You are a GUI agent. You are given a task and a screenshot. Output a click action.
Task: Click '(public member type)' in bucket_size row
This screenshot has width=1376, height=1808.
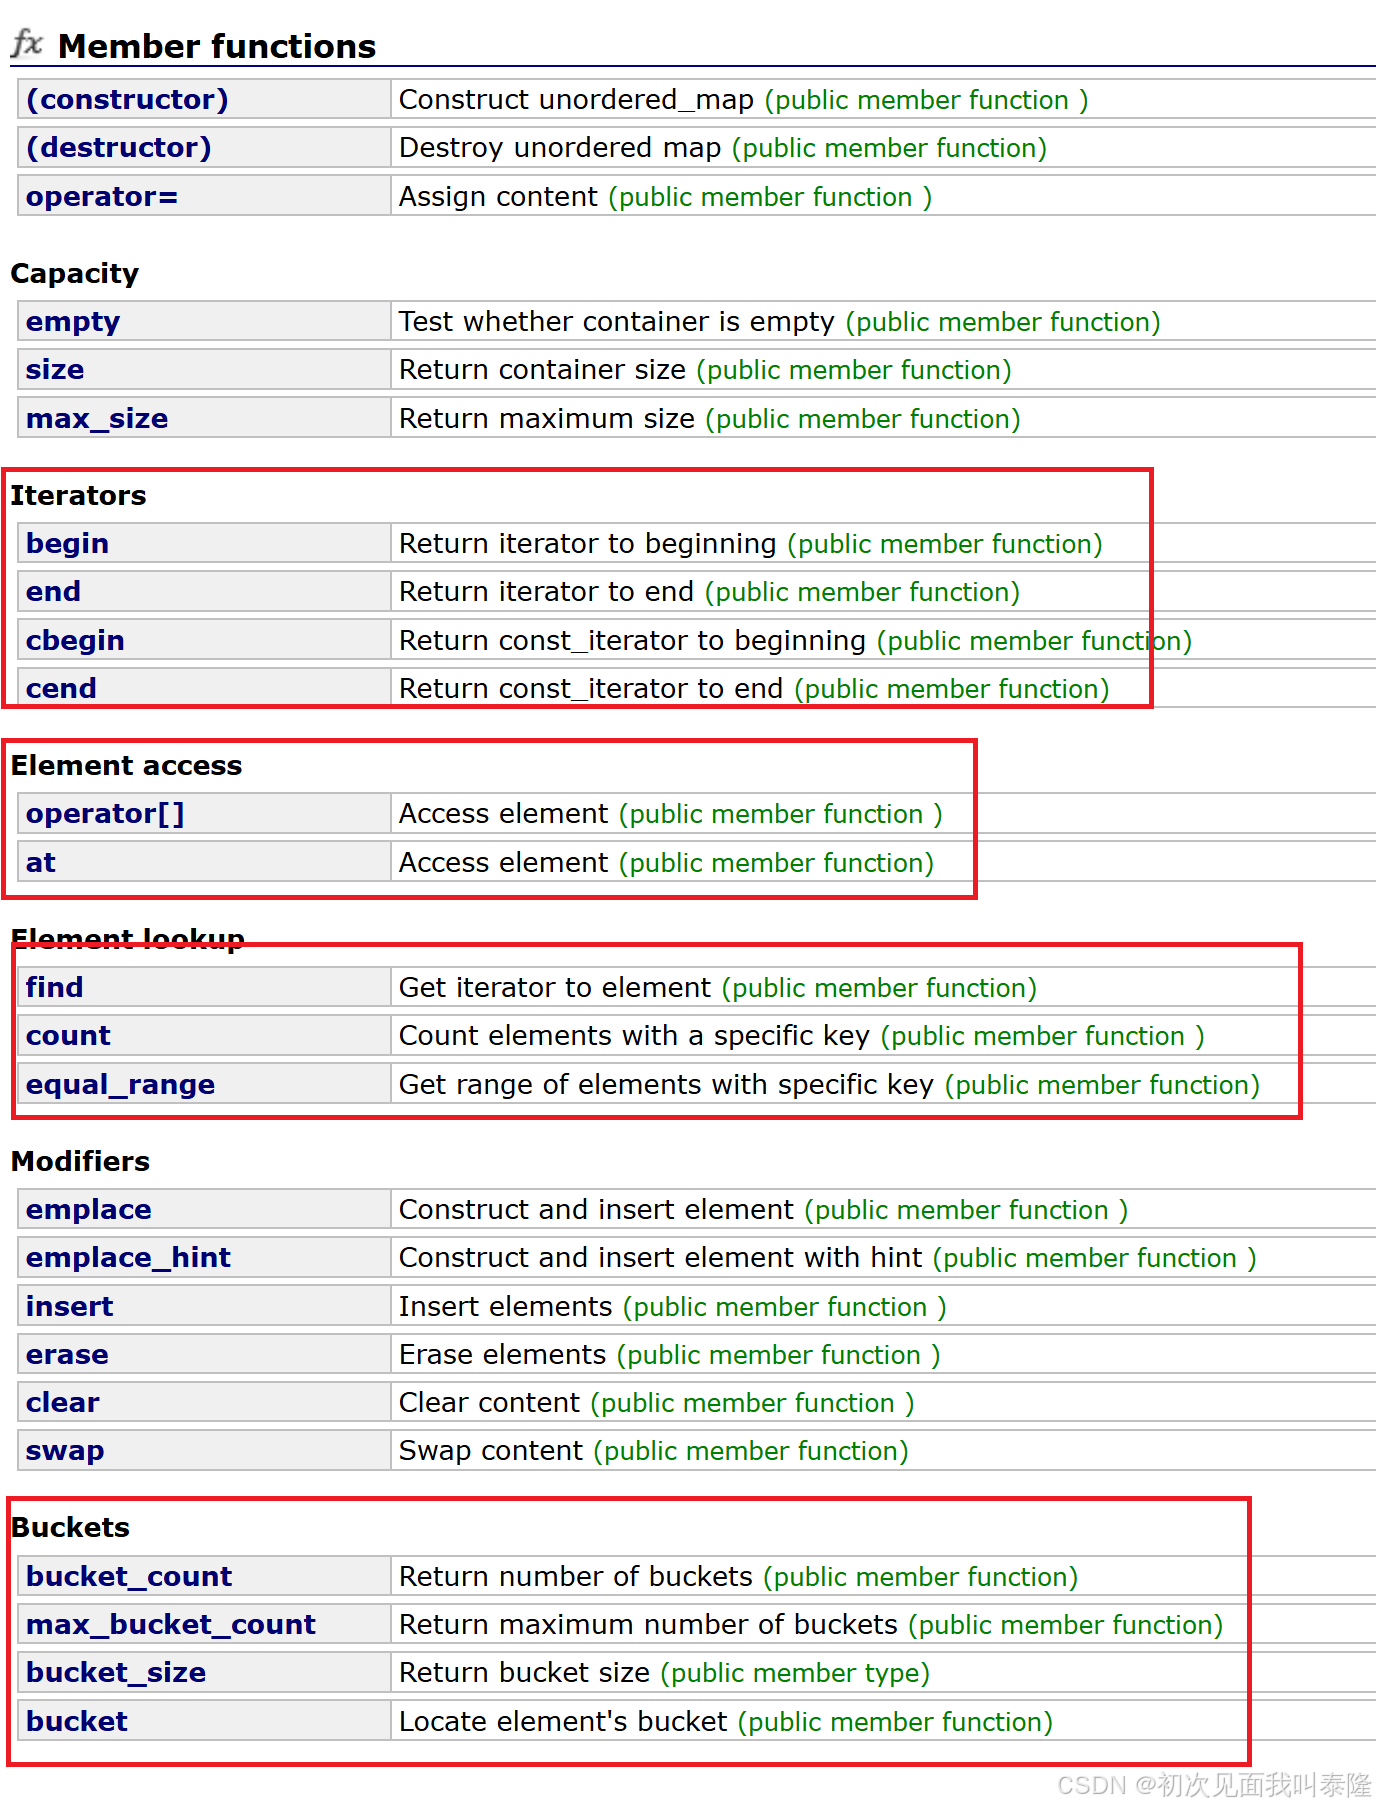pos(796,1674)
